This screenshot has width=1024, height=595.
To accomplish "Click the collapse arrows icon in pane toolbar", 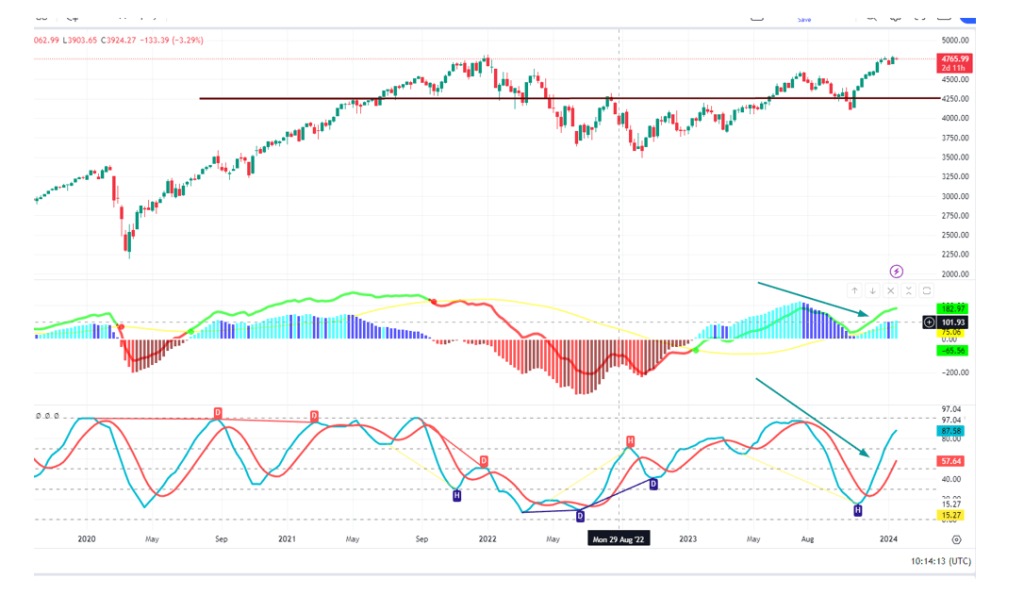I will point(907,291).
